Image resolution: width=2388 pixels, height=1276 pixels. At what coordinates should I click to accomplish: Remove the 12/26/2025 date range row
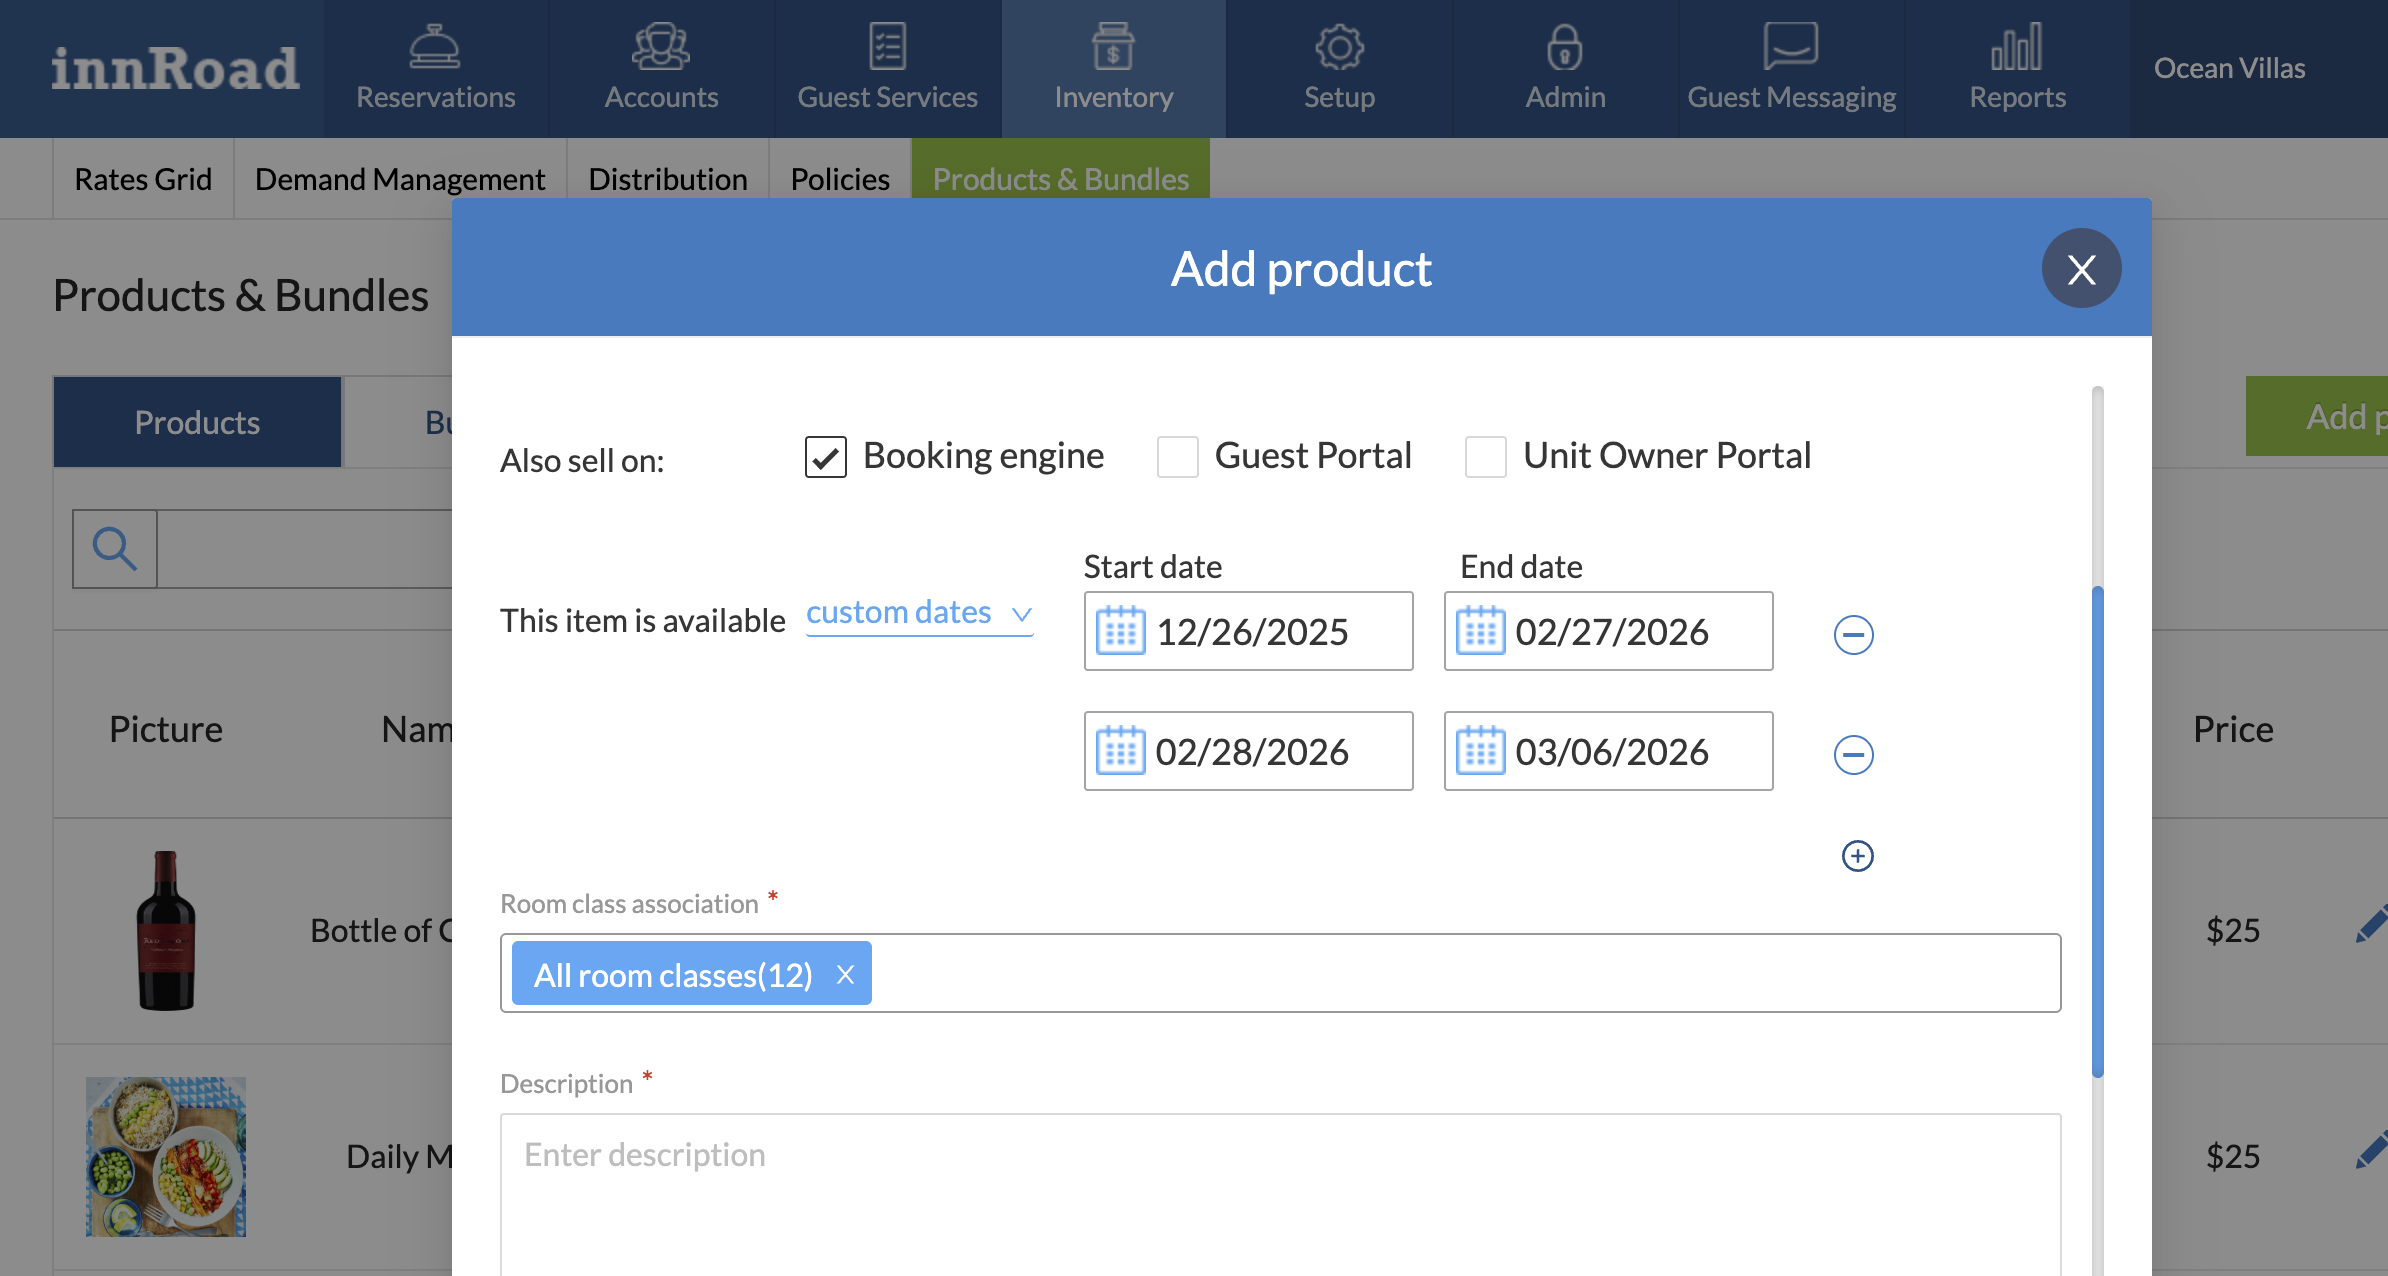click(1853, 635)
